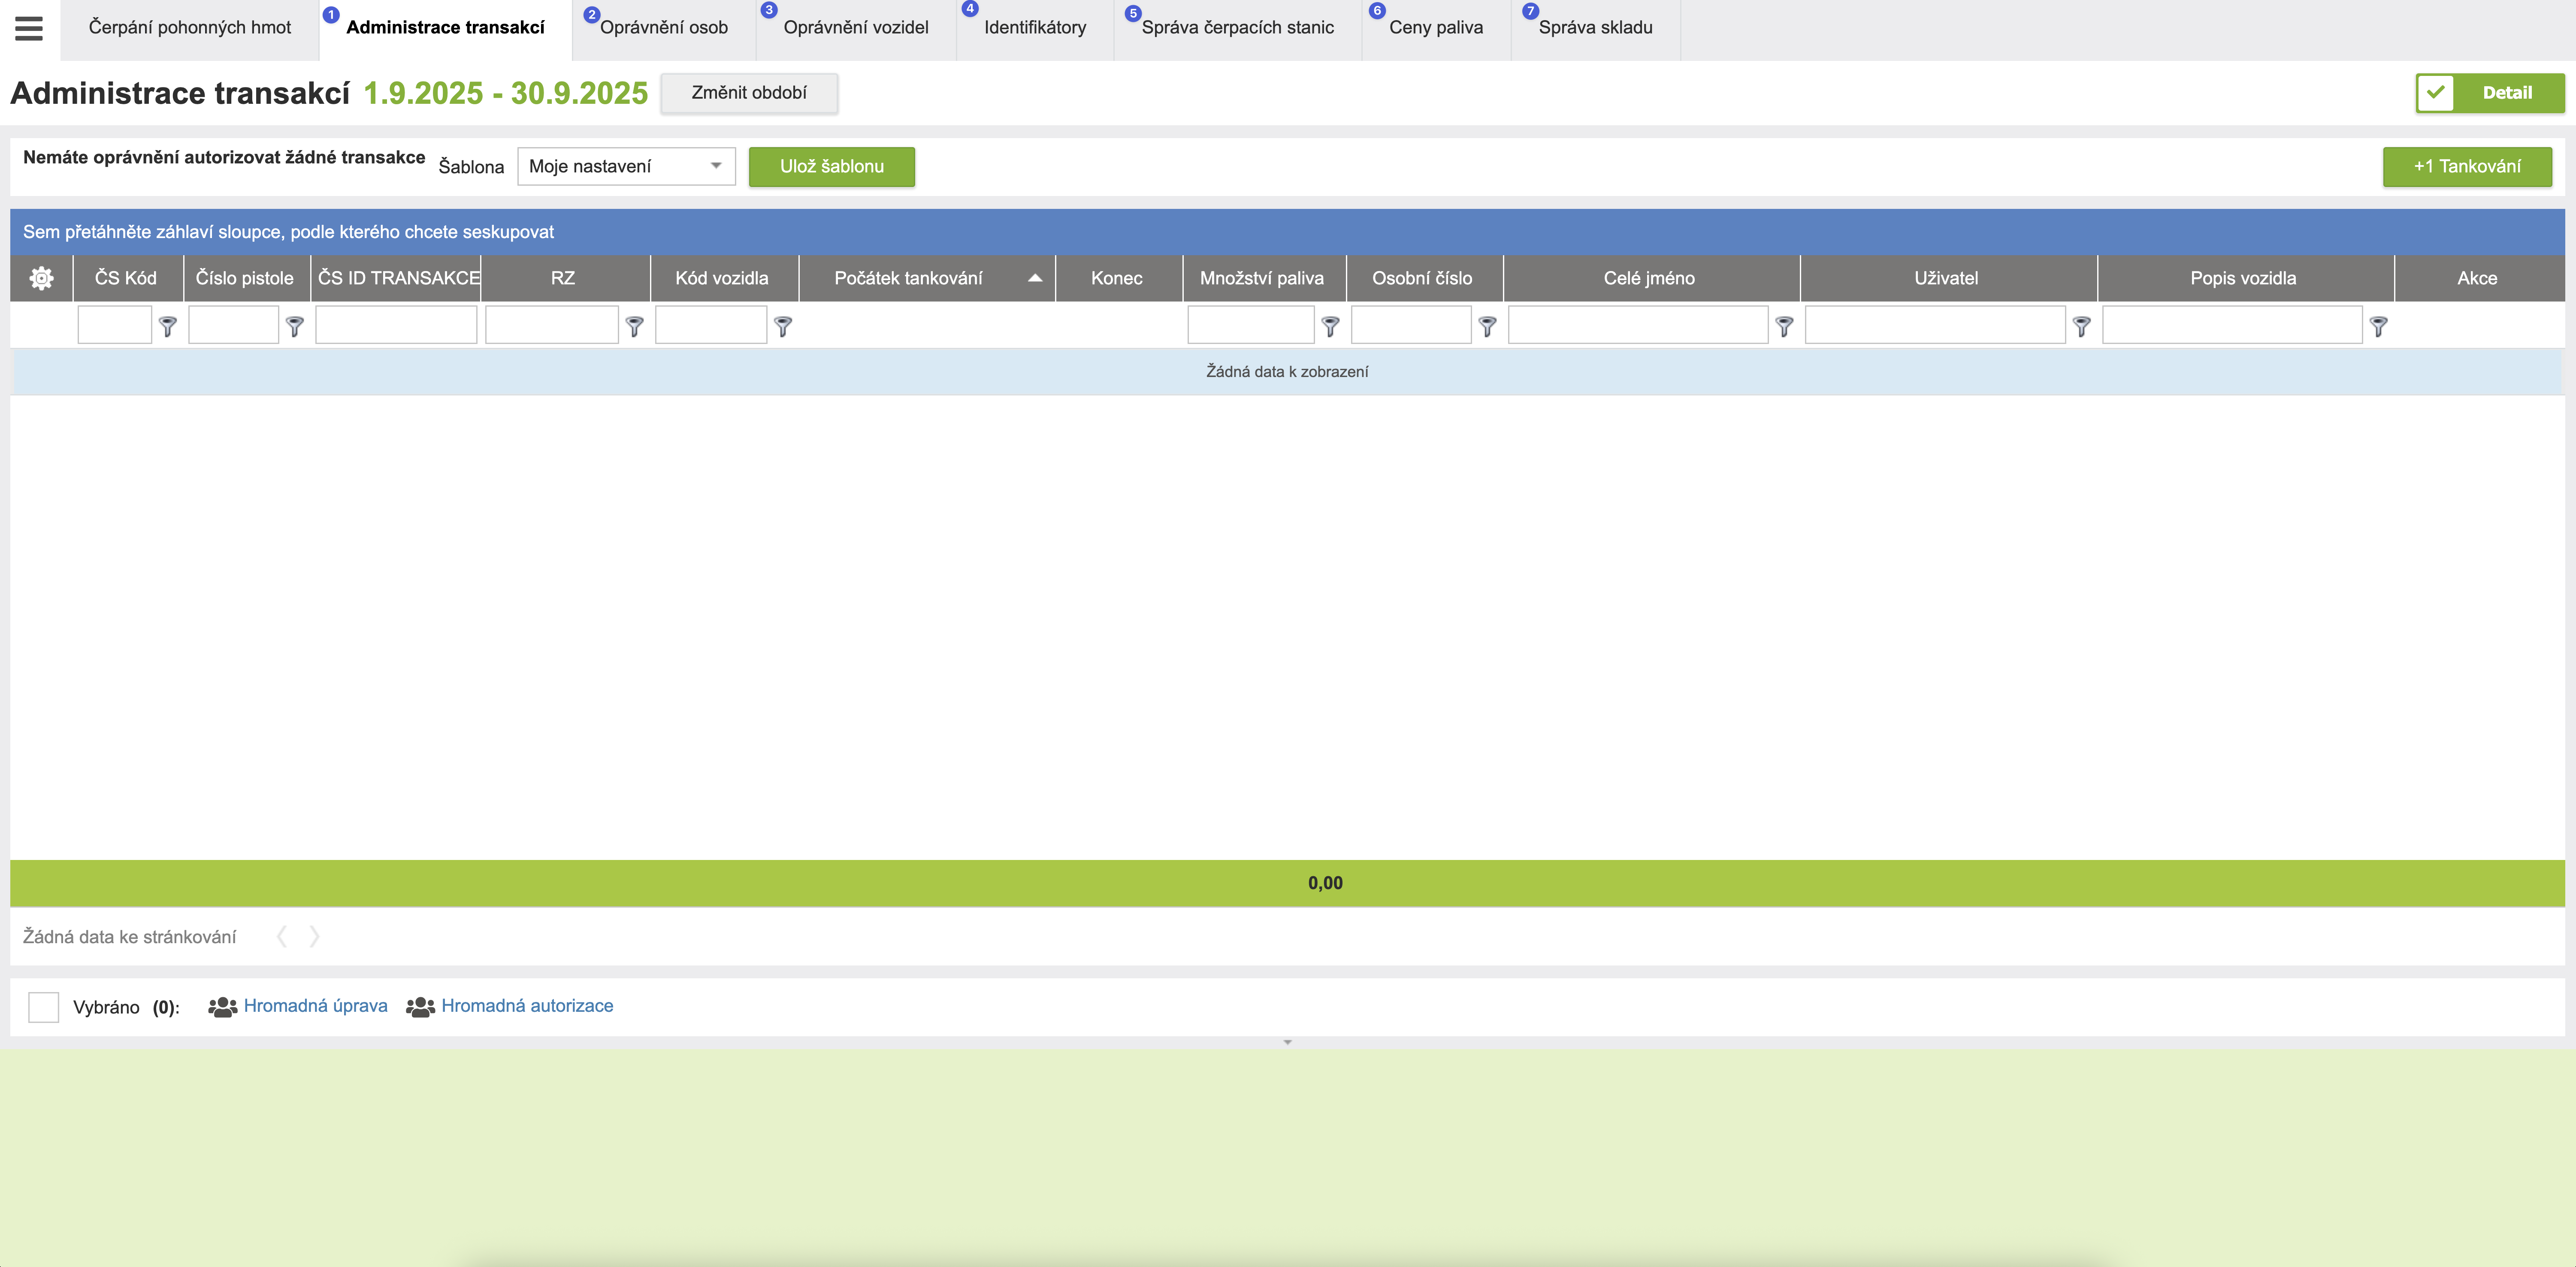Image resolution: width=2576 pixels, height=1267 pixels.
Task: Open the Ceny paliva tab
Action: coord(1435,28)
